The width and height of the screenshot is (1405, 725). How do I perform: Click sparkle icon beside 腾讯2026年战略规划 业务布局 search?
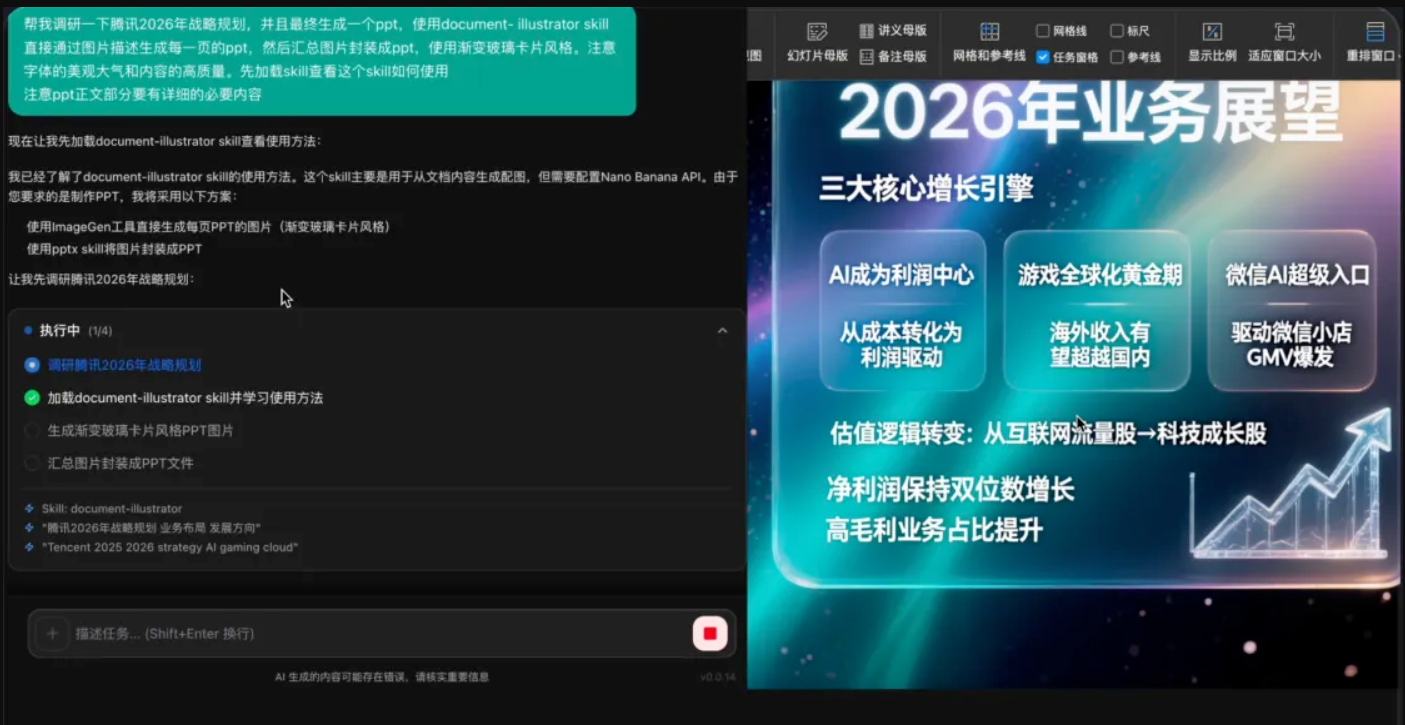tap(29, 528)
